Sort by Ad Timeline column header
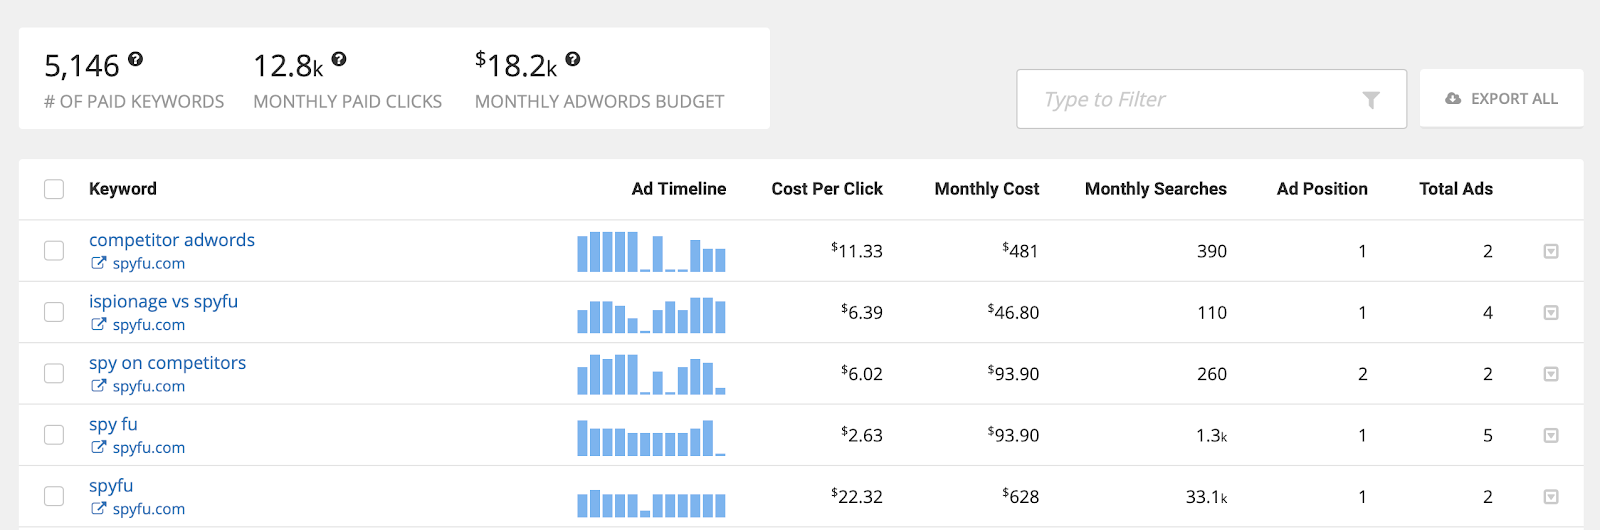The height and width of the screenshot is (530, 1600). point(679,189)
